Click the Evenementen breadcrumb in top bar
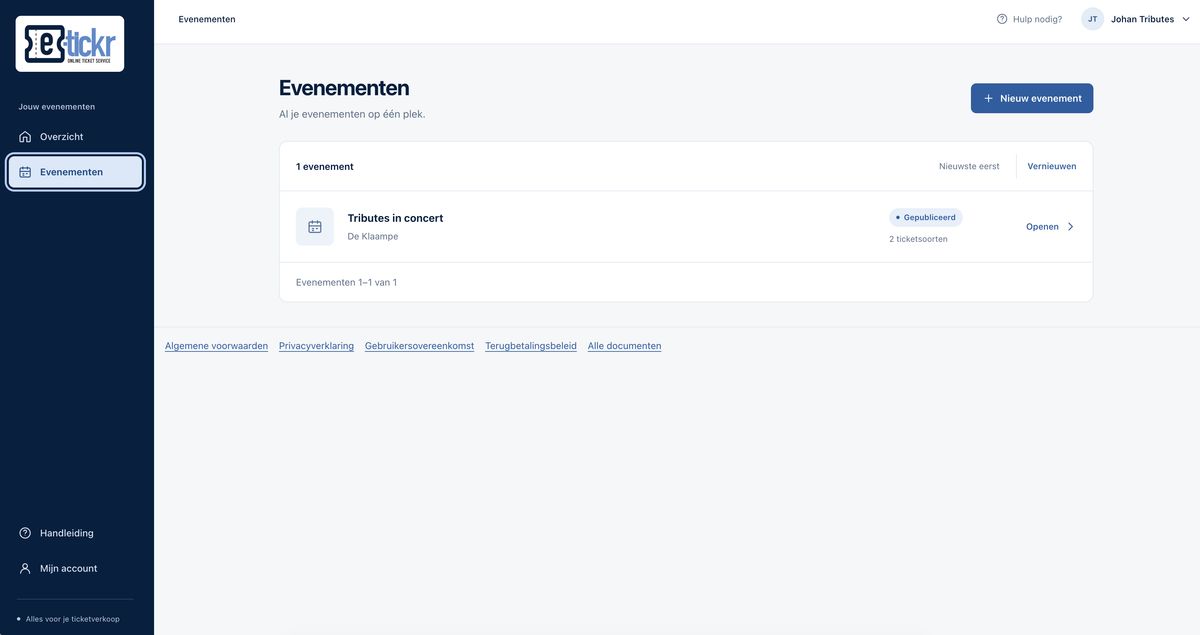The height and width of the screenshot is (635, 1200). click(x=207, y=19)
